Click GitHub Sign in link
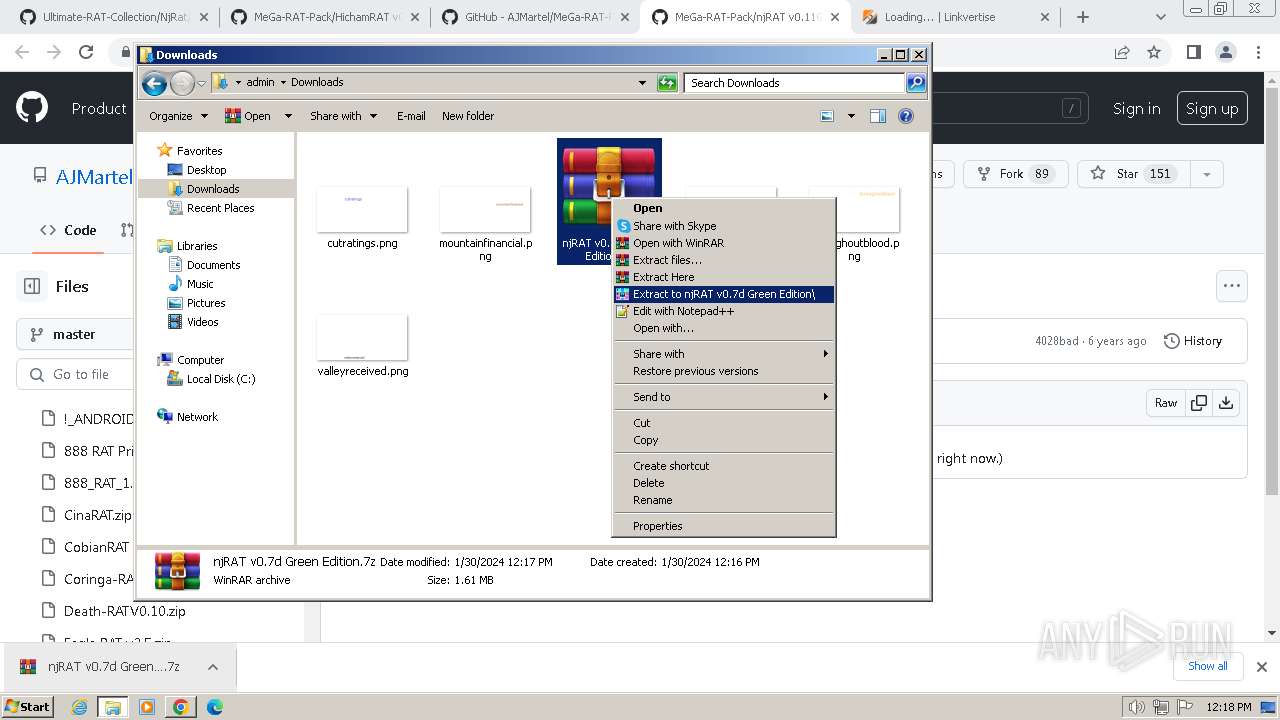1280x720 pixels. (1137, 109)
